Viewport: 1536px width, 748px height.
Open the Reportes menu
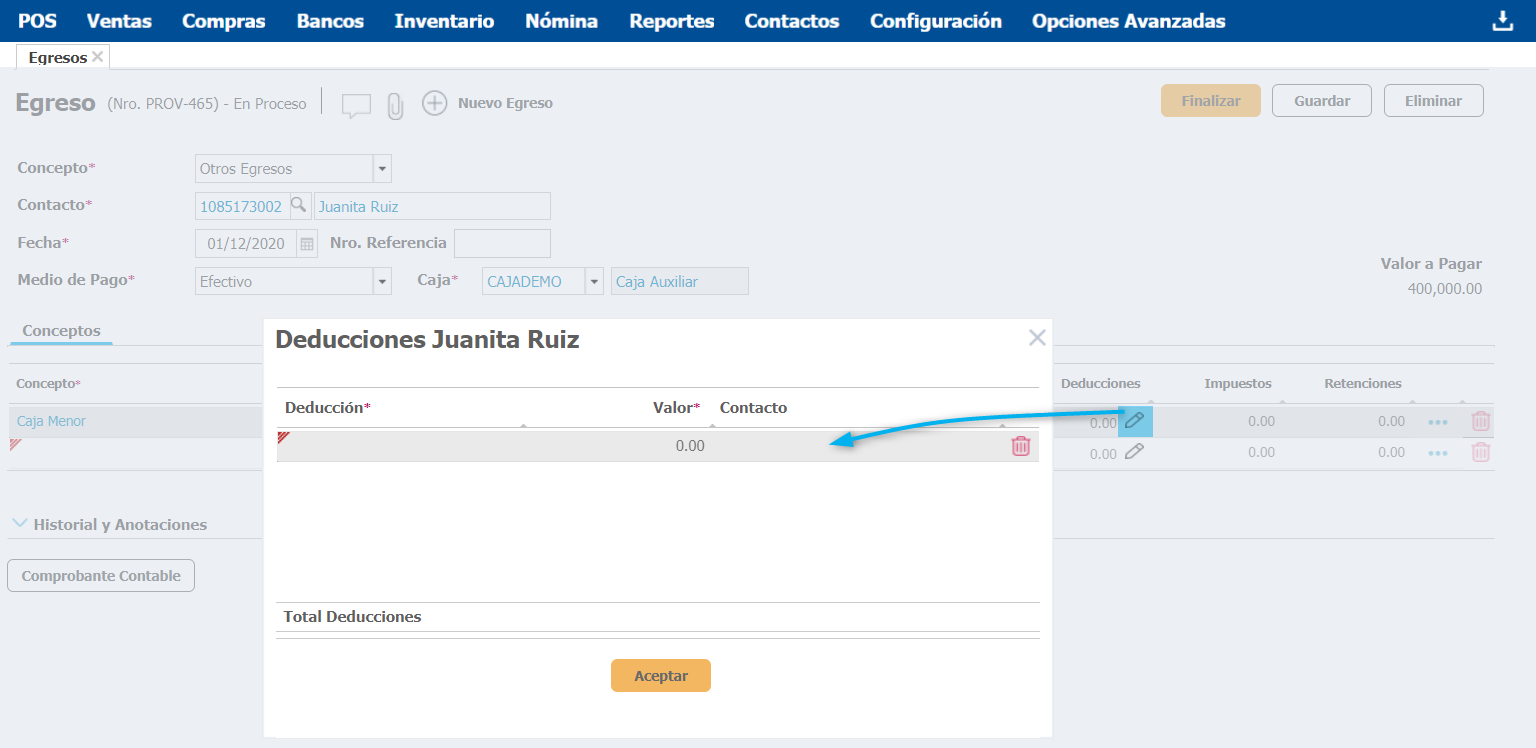671,21
